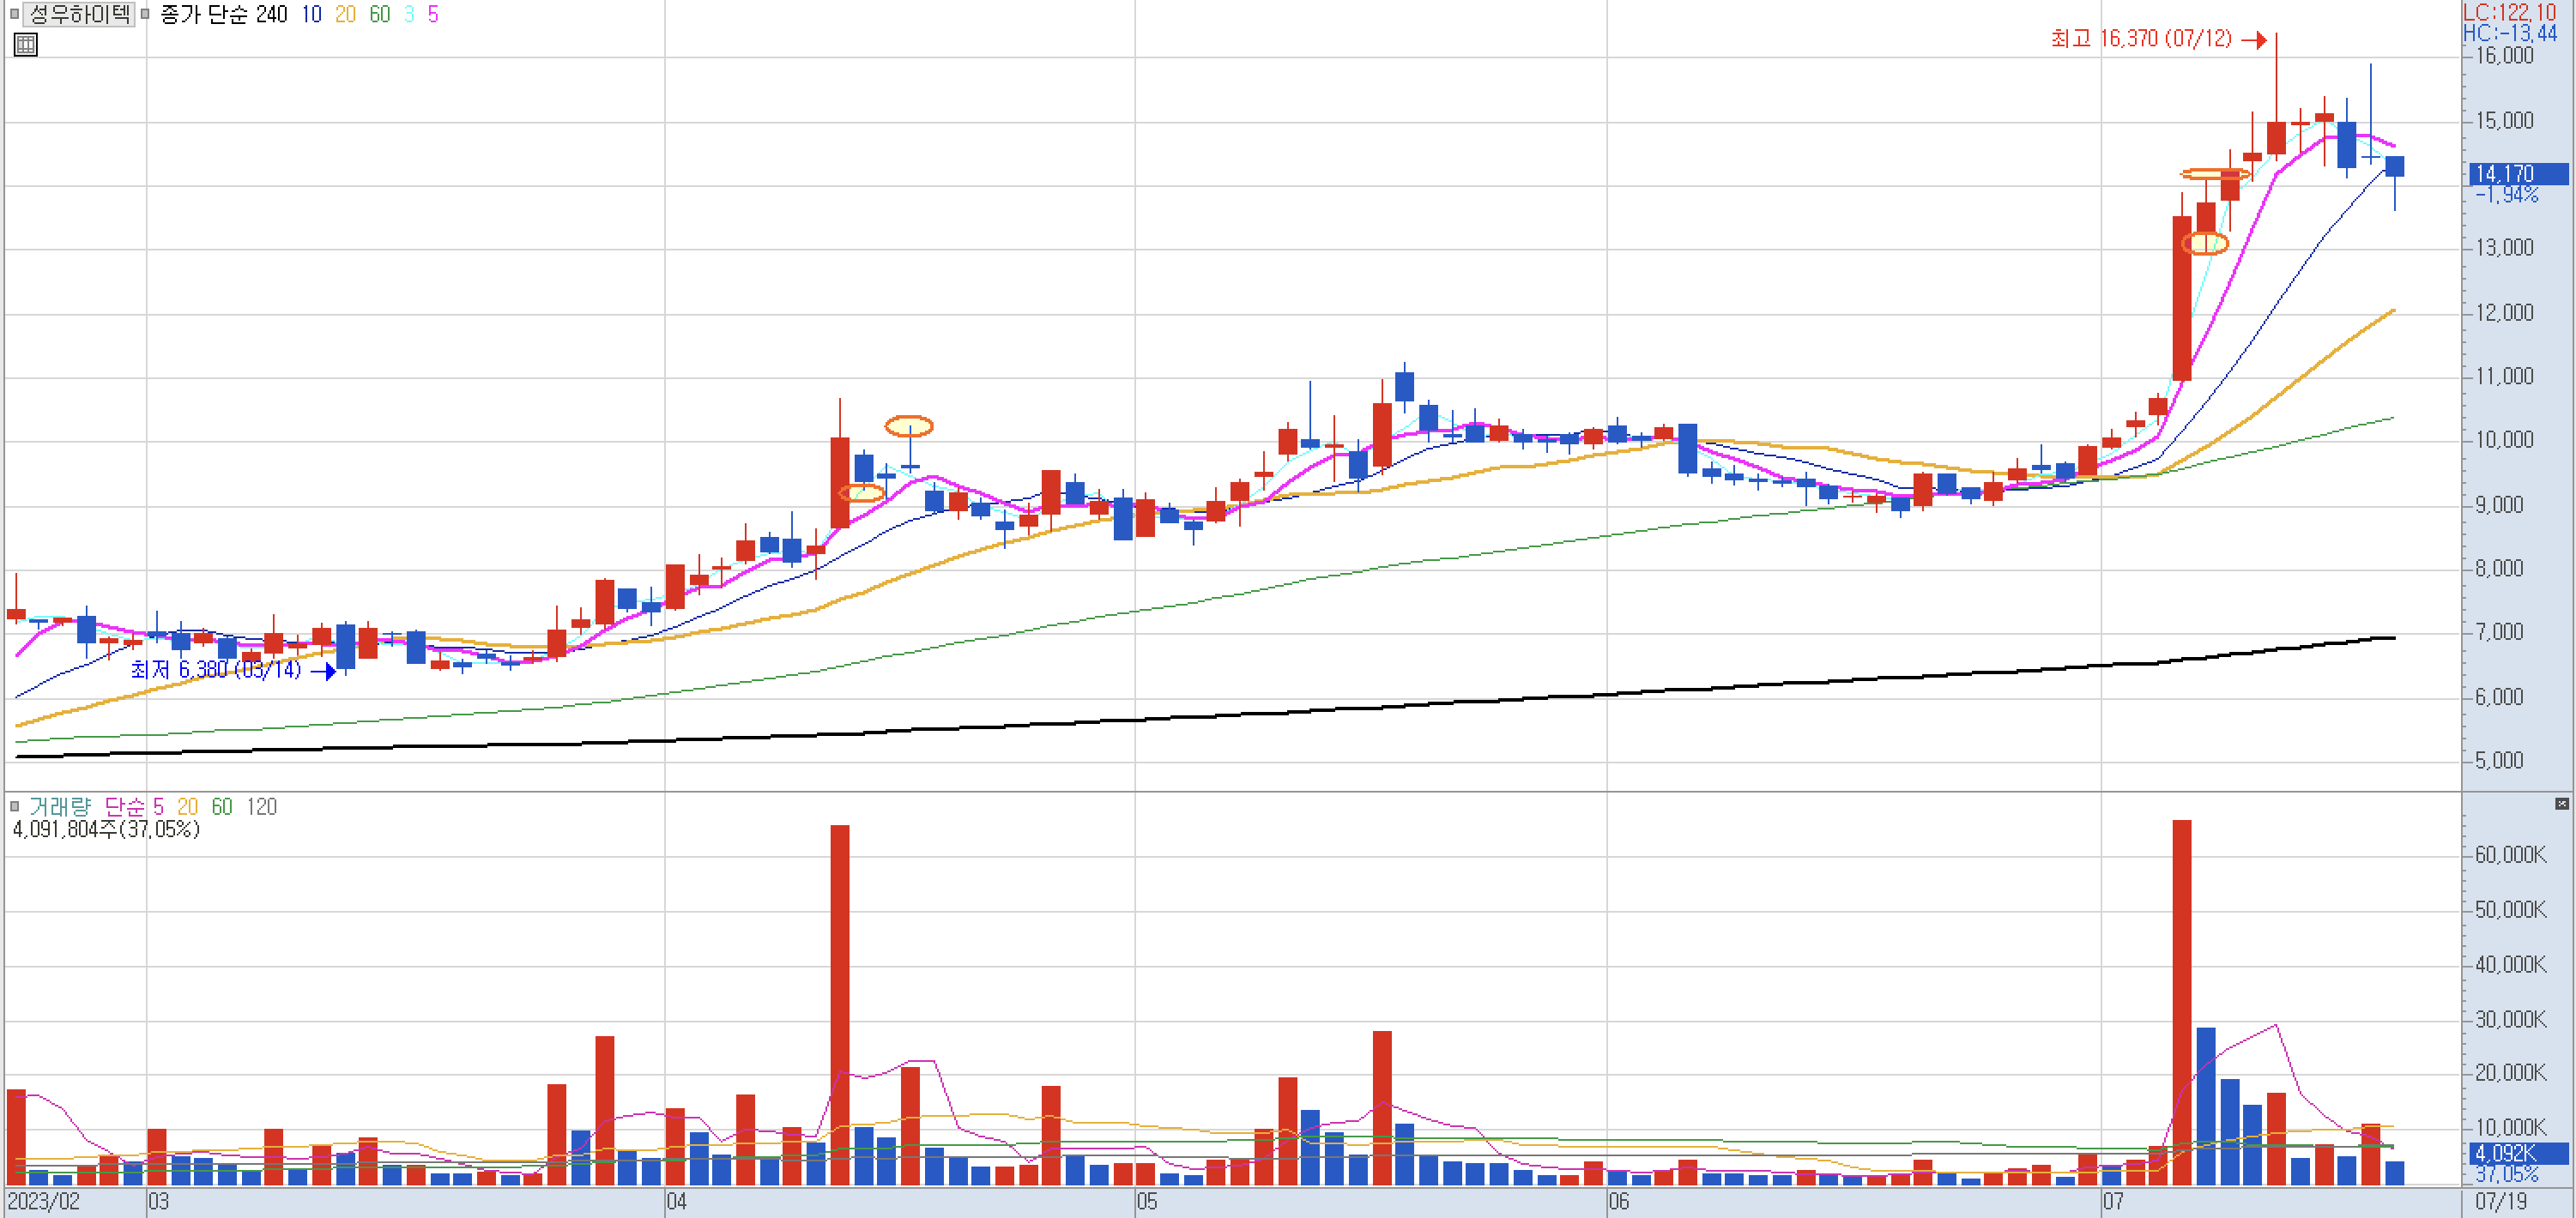Viewport: 2576px width, 1218px height.
Task: Click the blue arrow at 최저 6,380 marker
Action: coord(323,672)
